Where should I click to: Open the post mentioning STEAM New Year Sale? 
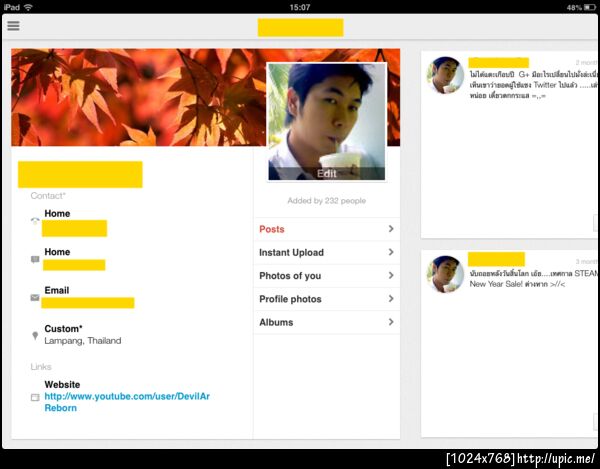coord(510,344)
